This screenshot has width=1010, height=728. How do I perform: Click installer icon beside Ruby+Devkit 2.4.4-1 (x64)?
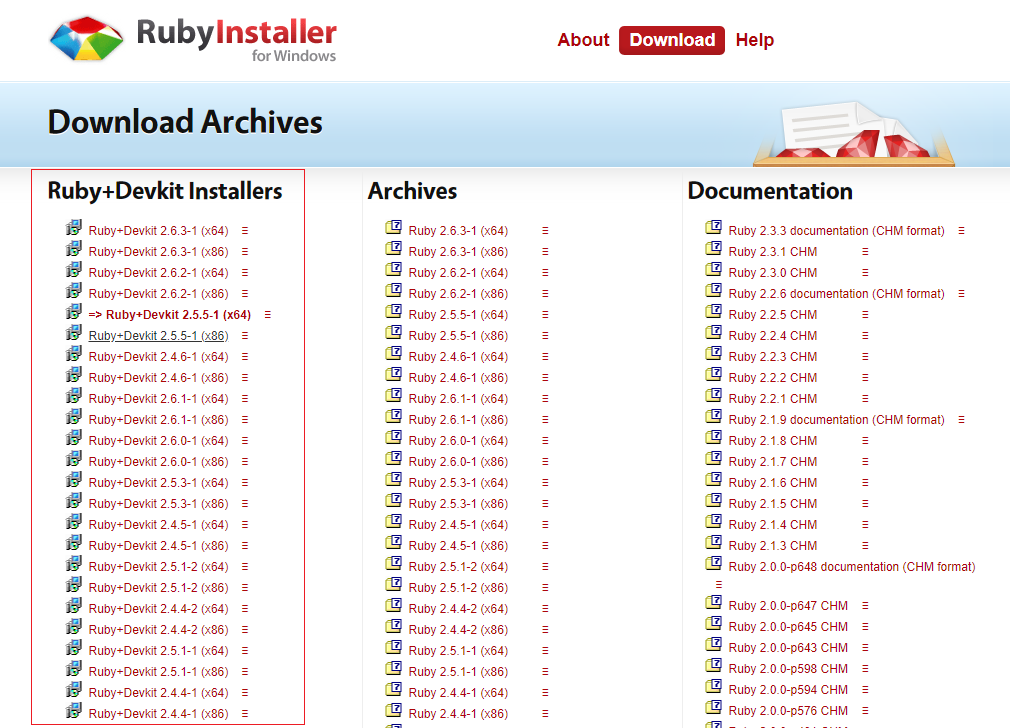pos(73,690)
